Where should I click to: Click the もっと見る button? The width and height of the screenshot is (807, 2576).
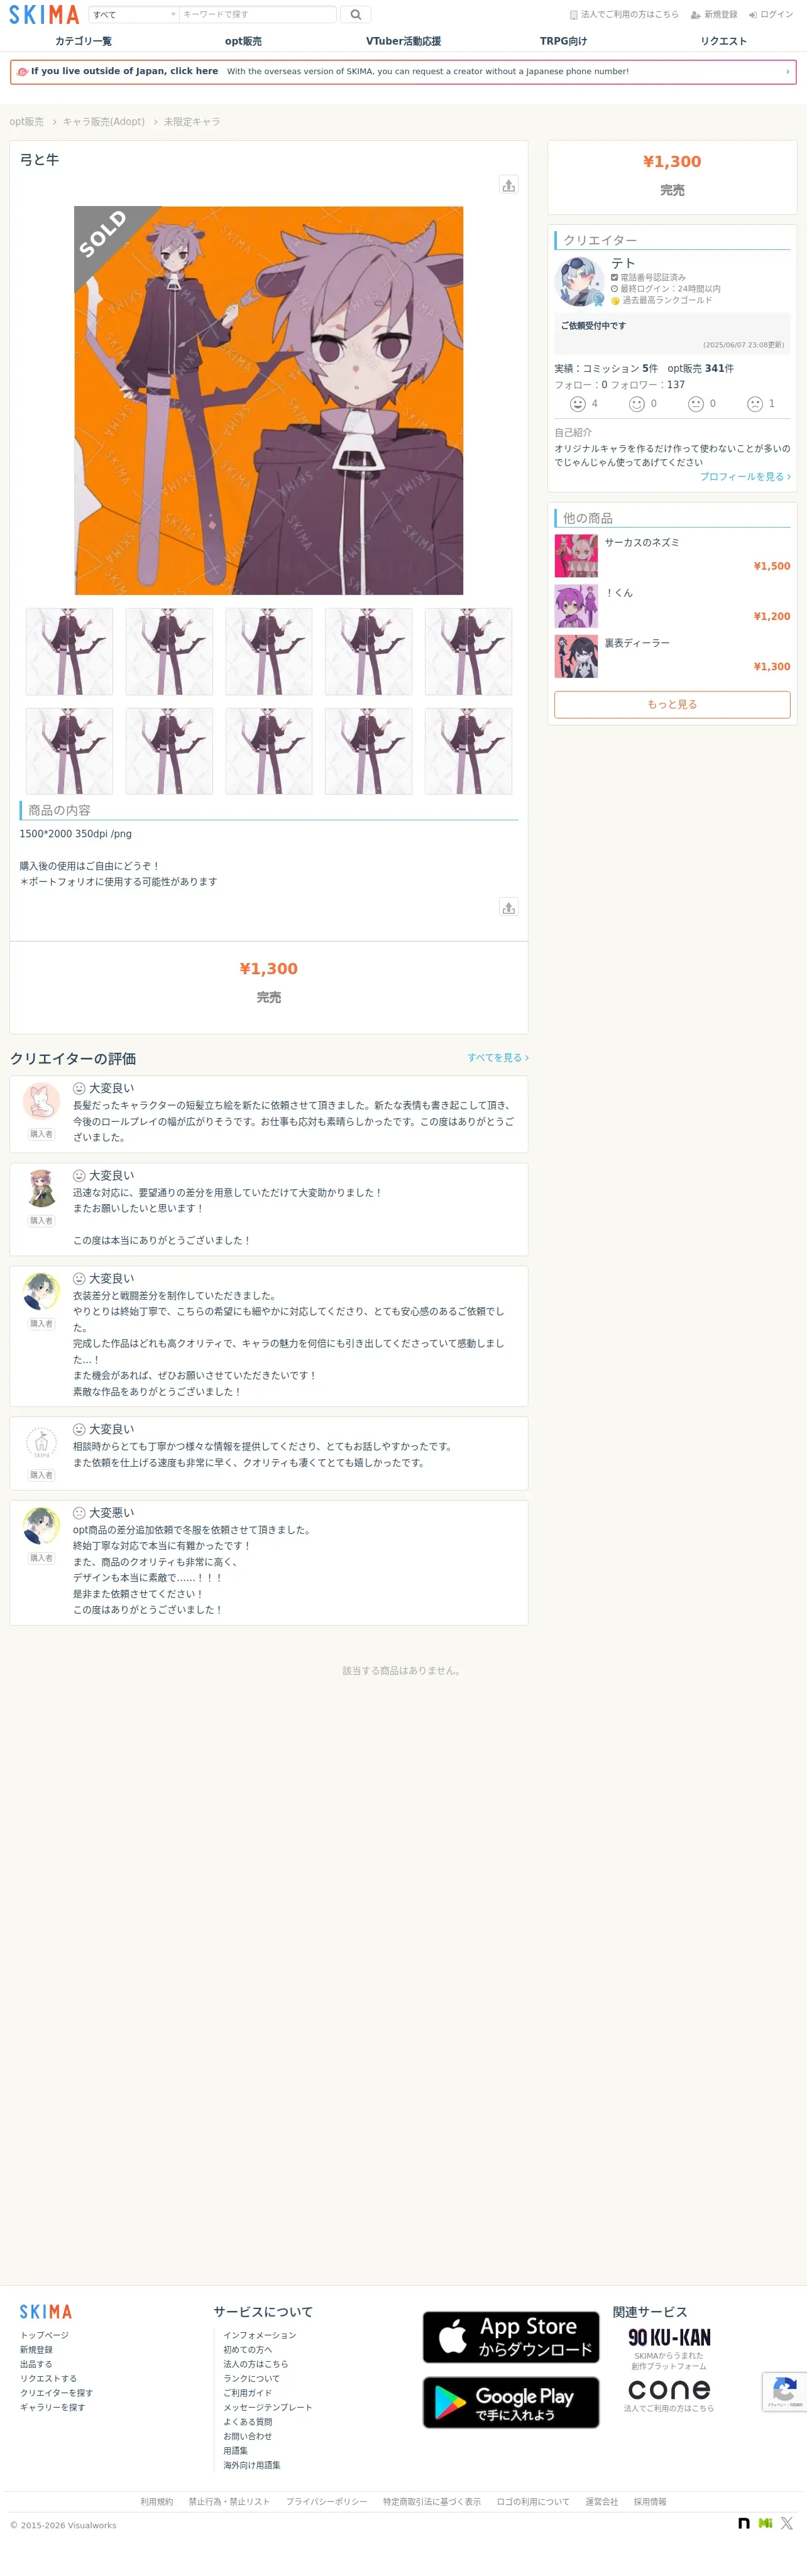pyautogui.click(x=672, y=704)
